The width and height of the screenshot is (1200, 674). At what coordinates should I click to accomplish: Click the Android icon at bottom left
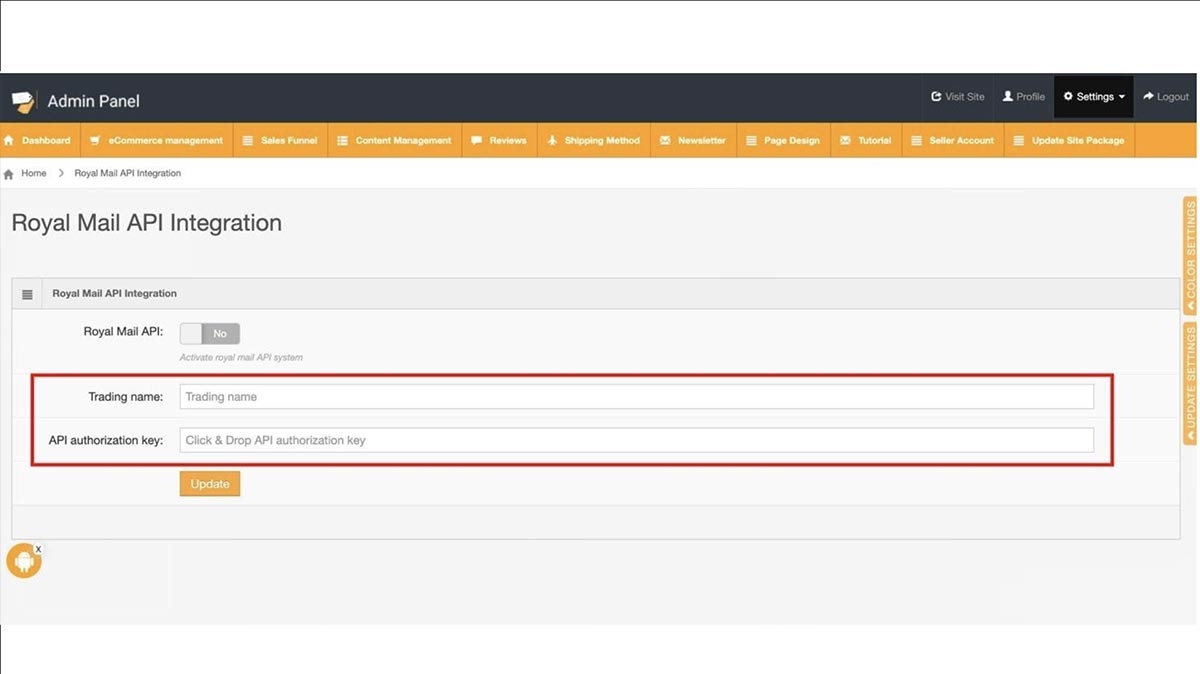coord(23,561)
